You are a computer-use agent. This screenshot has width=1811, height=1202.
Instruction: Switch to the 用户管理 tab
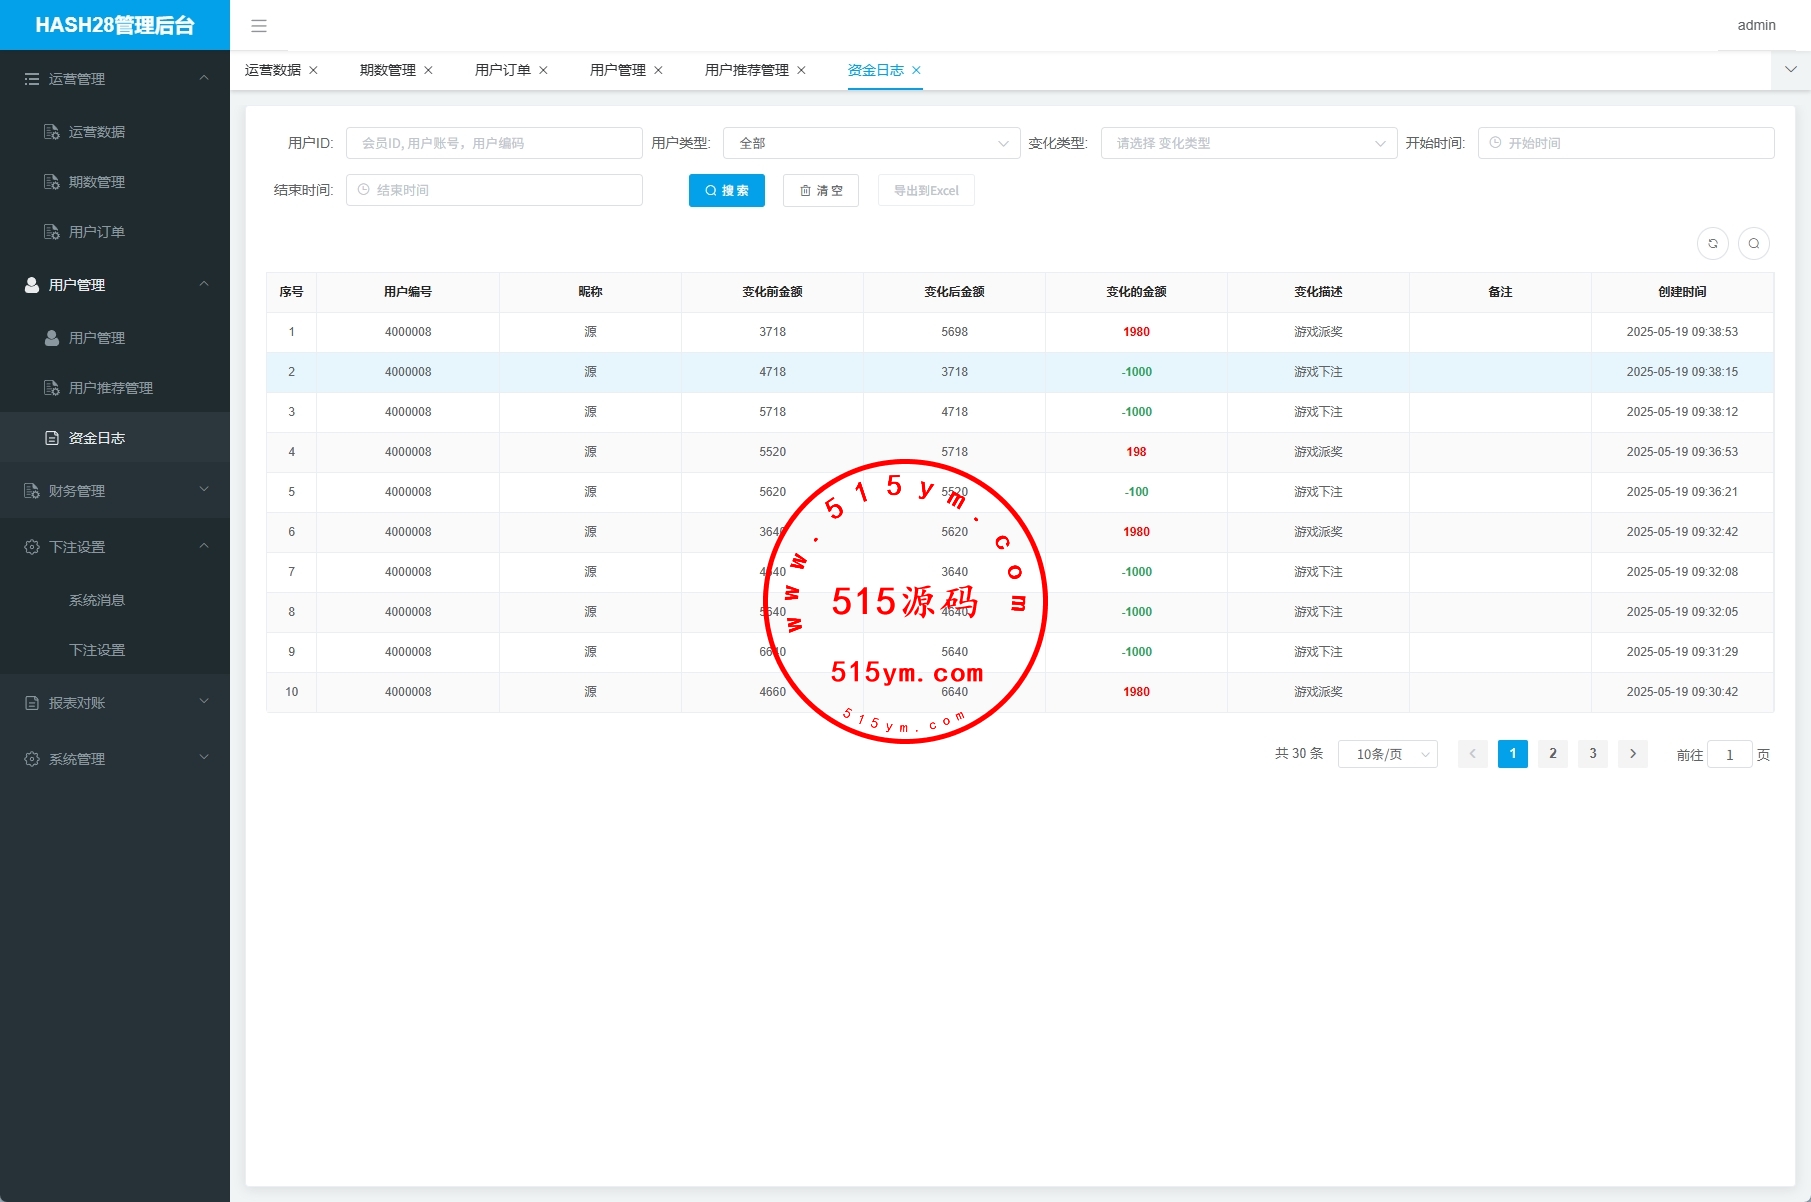point(617,70)
